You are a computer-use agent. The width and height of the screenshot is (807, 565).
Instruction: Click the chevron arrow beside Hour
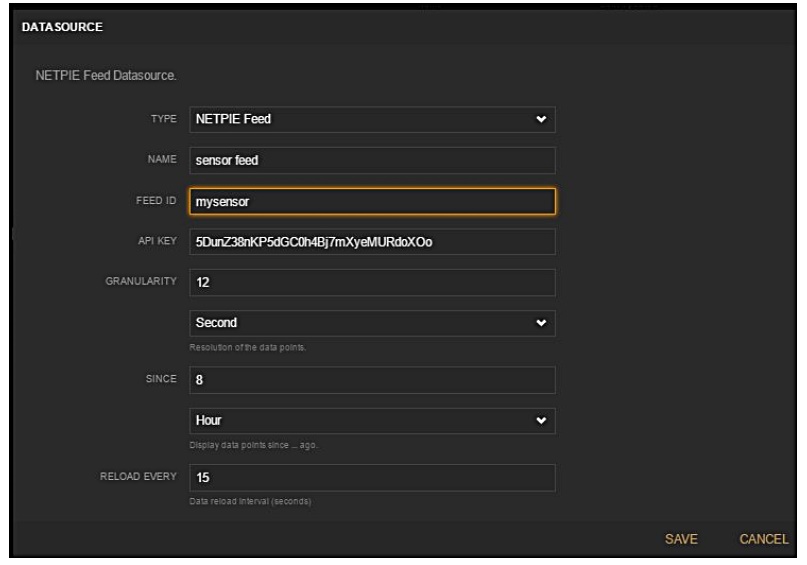[x=542, y=421]
